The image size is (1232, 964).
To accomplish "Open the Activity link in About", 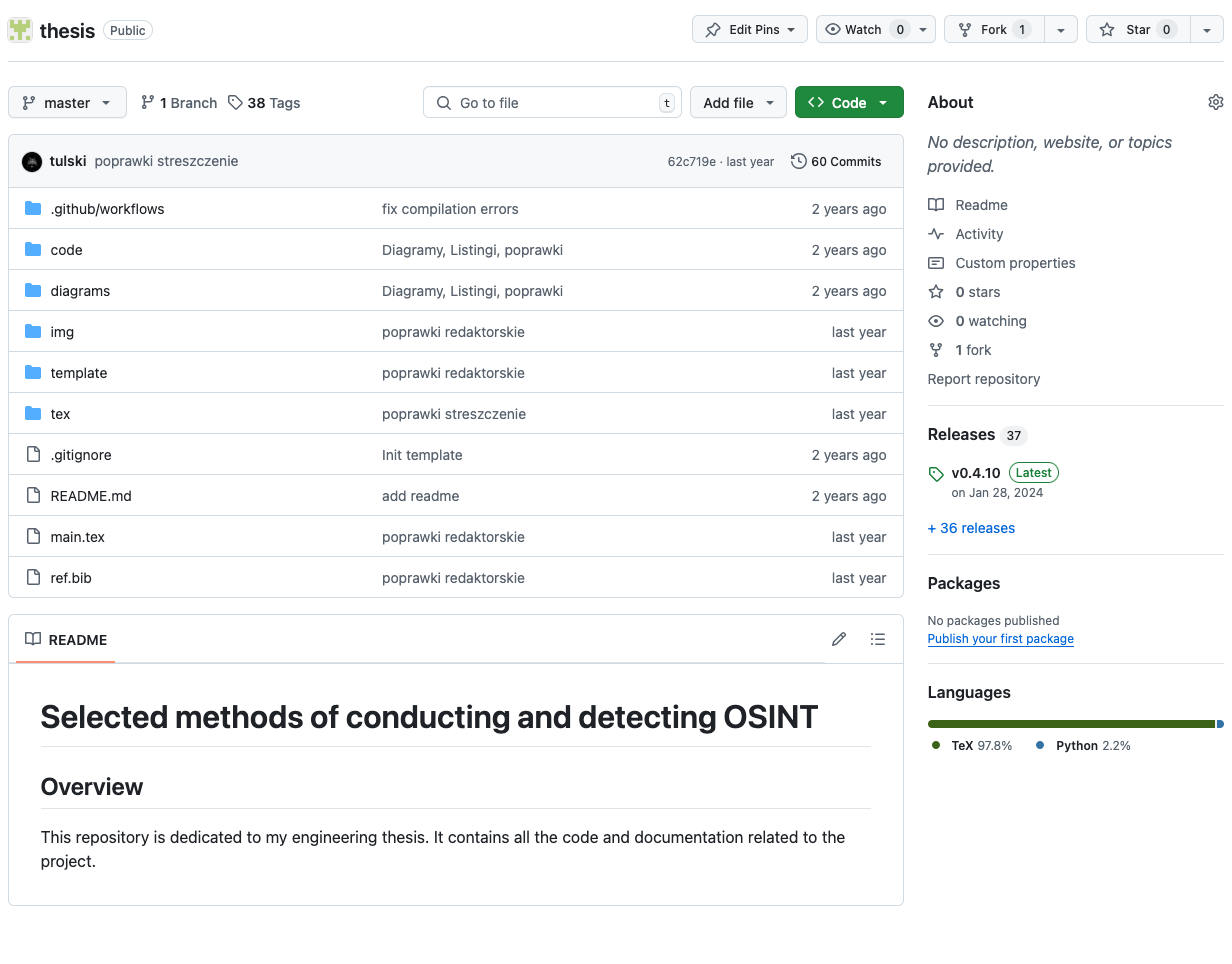I will coord(979,234).
